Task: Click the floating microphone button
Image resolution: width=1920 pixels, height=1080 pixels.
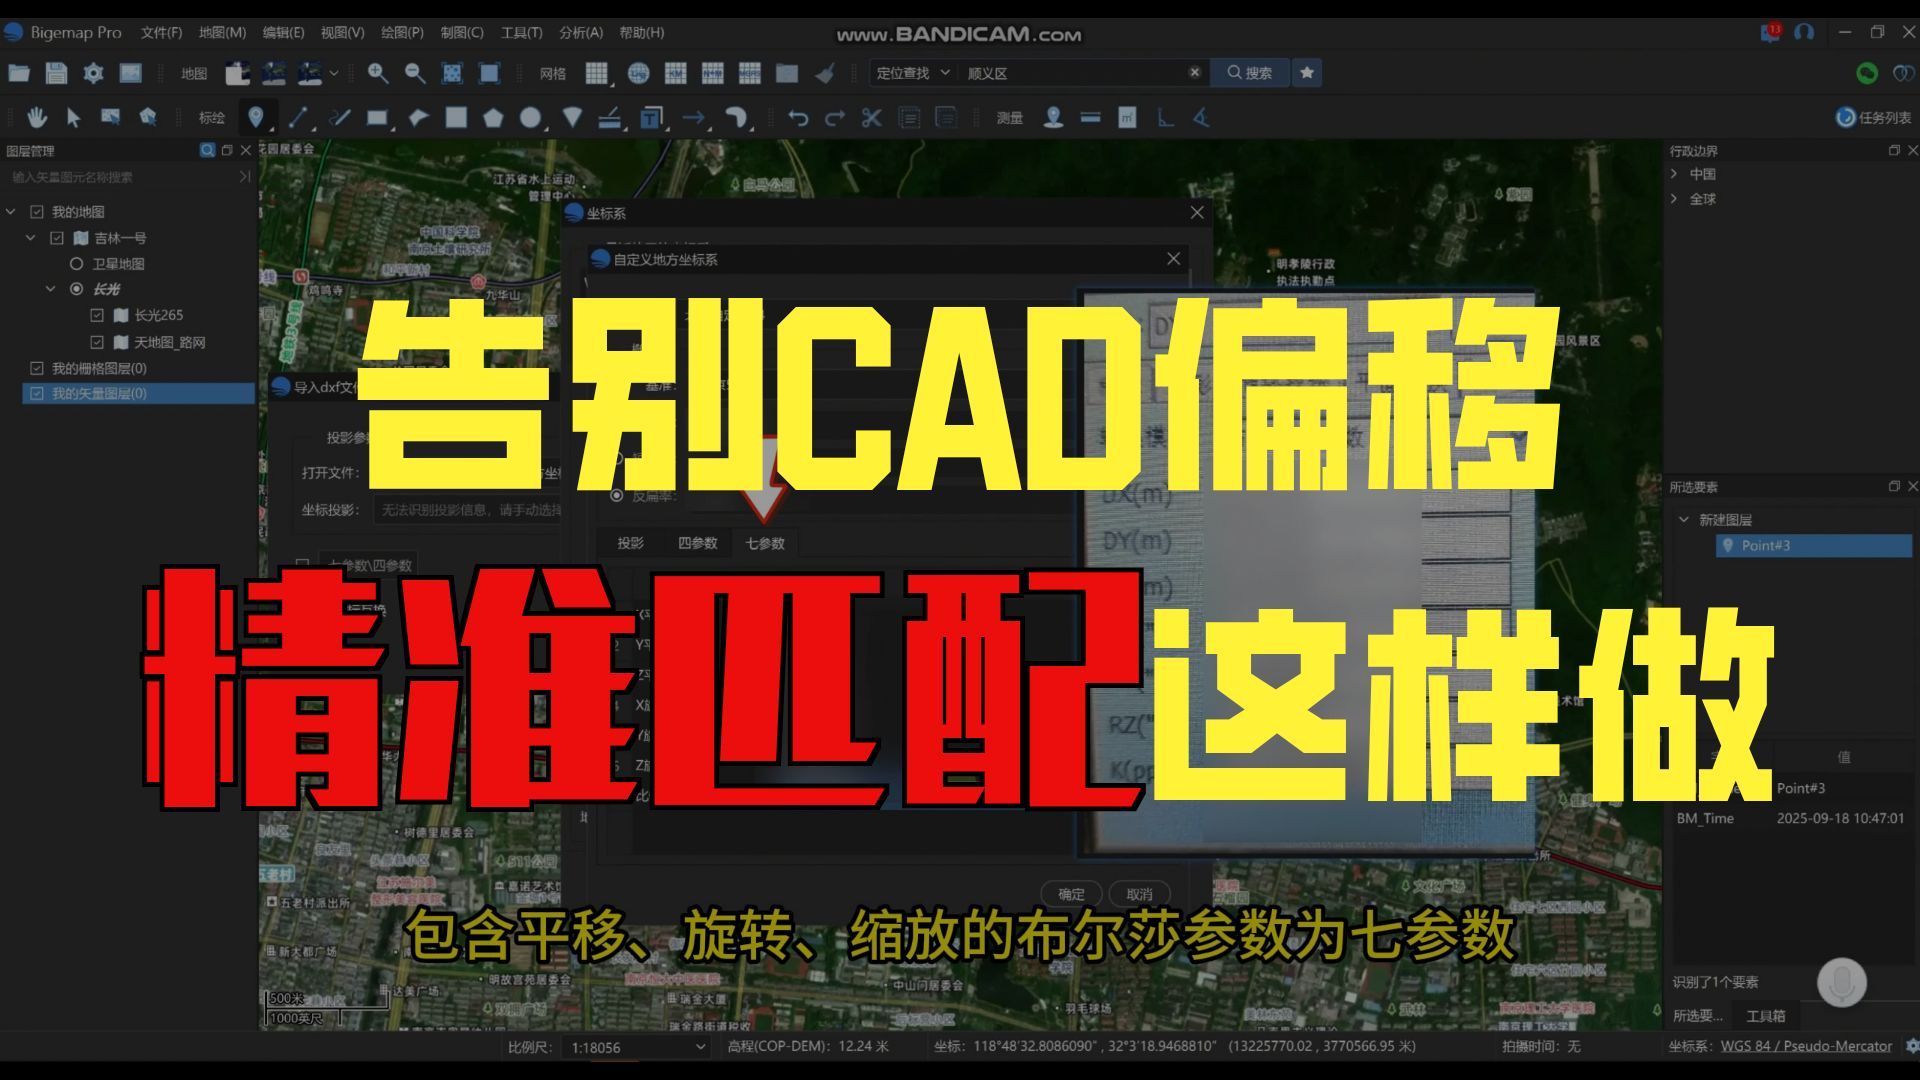Action: coord(1841,983)
